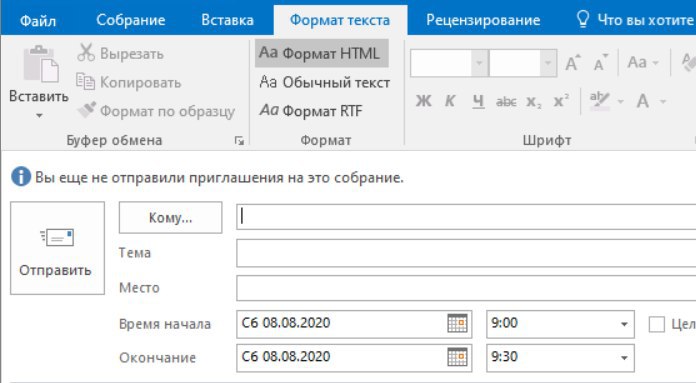Click the clear formatting eraser icon
Image resolution: width=696 pixels, height=383 pixels.
pos(688,63)
